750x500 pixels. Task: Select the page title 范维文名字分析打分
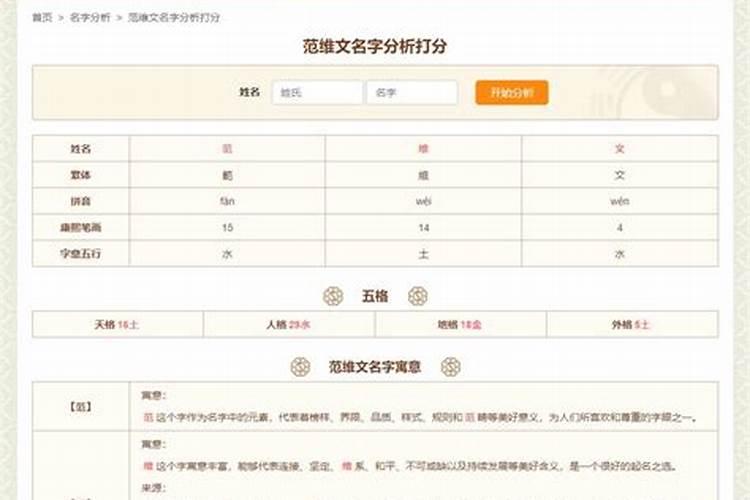click(375, 46)
